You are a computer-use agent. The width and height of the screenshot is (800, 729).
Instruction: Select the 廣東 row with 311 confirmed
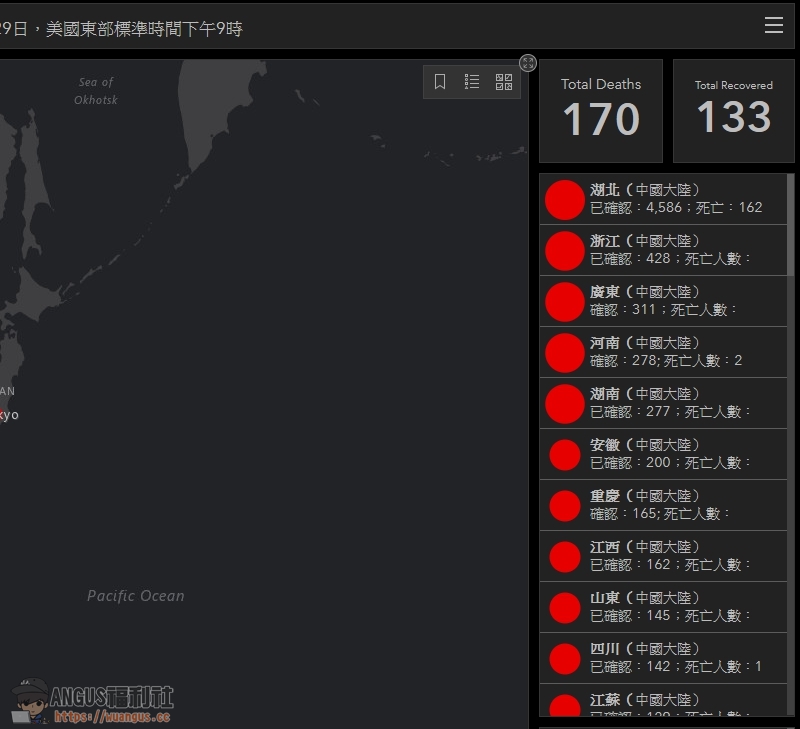663,301
